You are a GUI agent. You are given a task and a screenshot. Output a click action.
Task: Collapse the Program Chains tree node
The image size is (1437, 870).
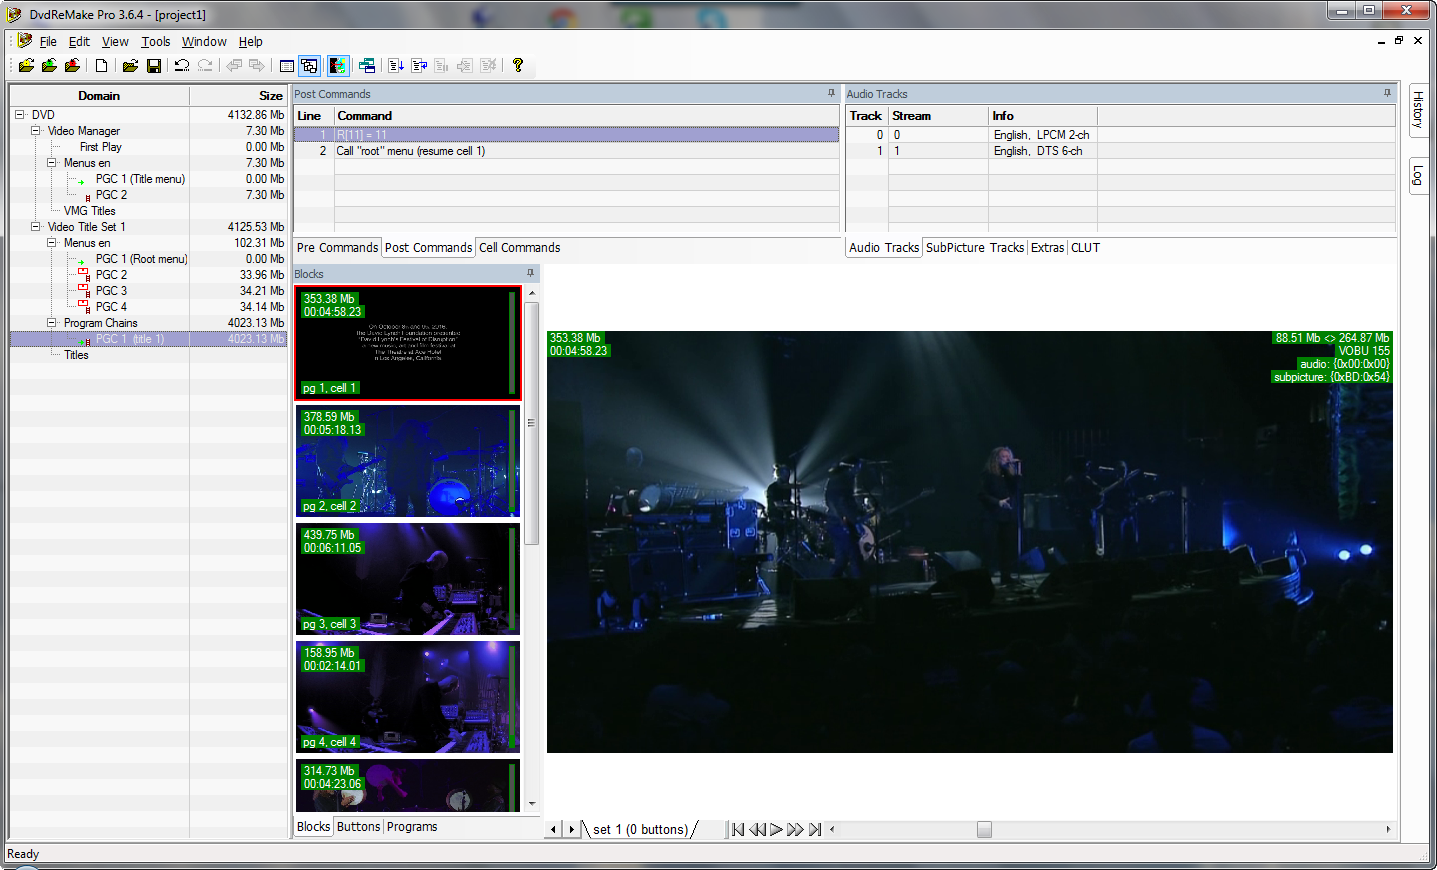pyautogui.click(x=52, y=323)
